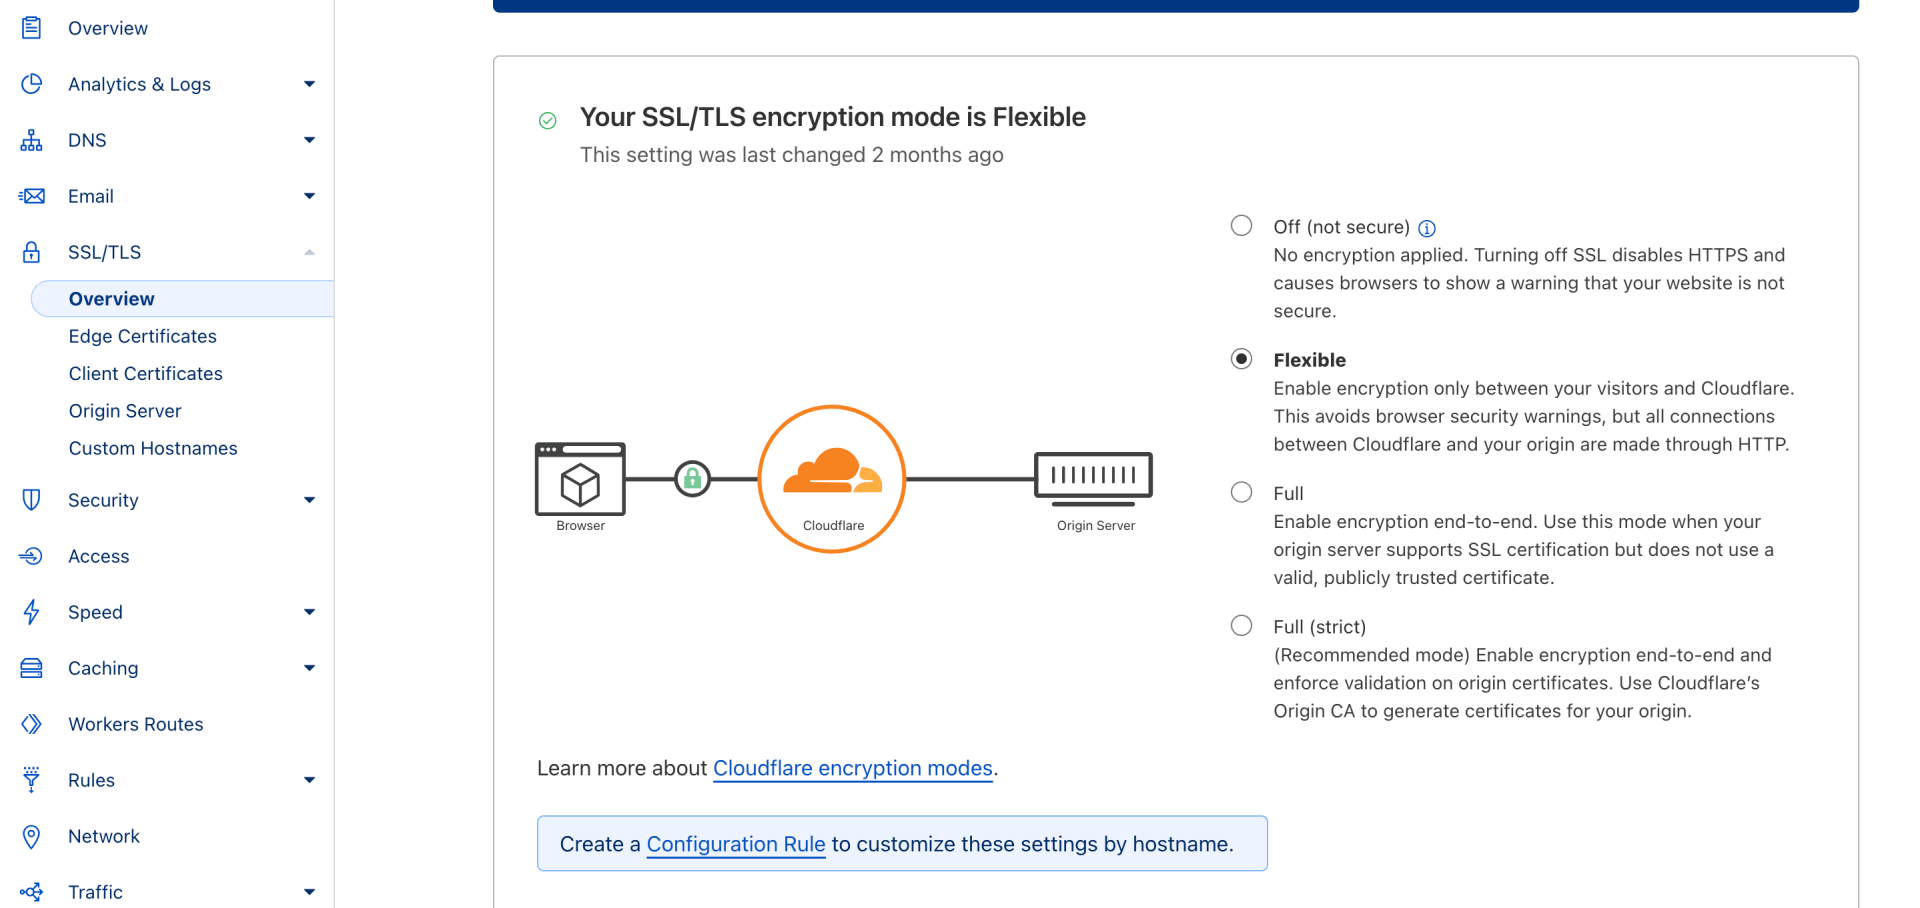The height and width of the screenshot is (908, 1920).
Task: Follow the Configuration Rule link
Action: pyautogui.click(x=736, y=844)
